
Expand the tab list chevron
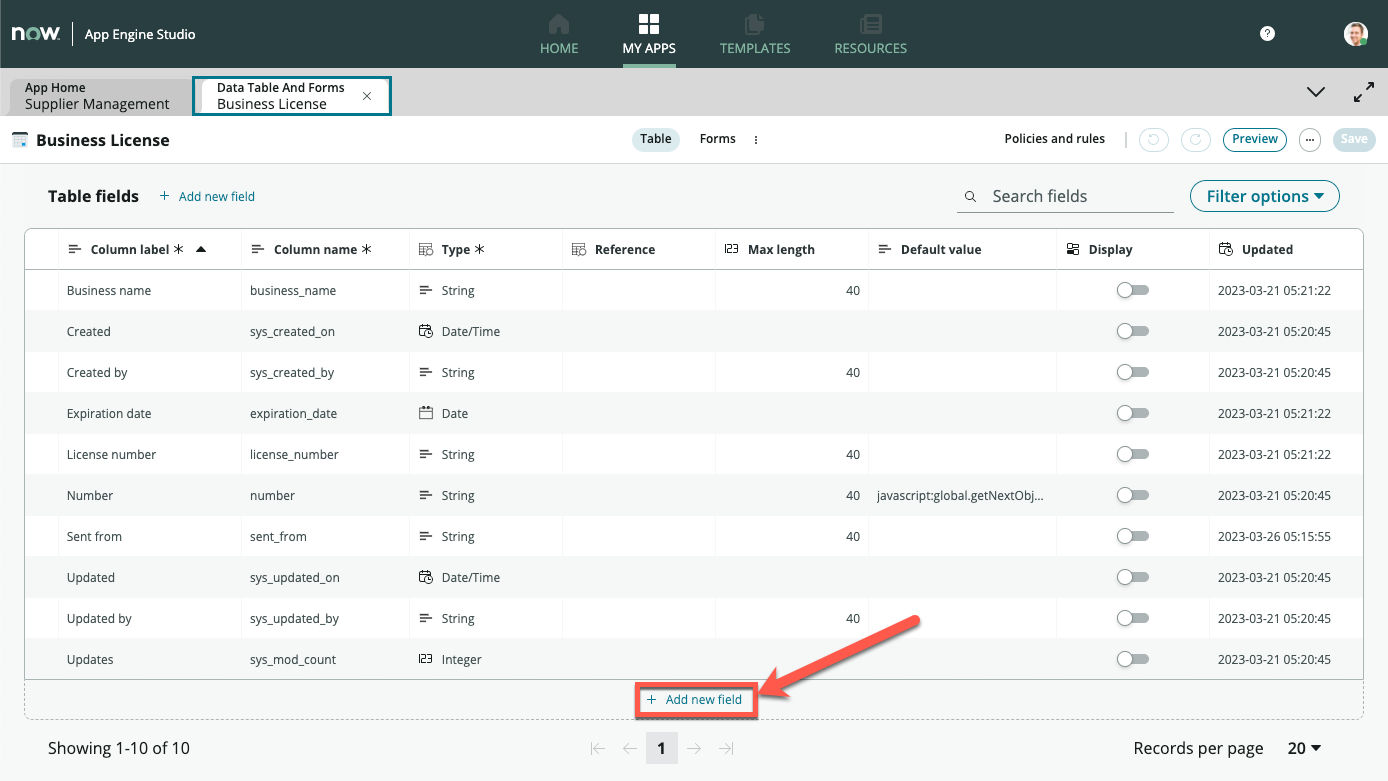coord(1316,92)
